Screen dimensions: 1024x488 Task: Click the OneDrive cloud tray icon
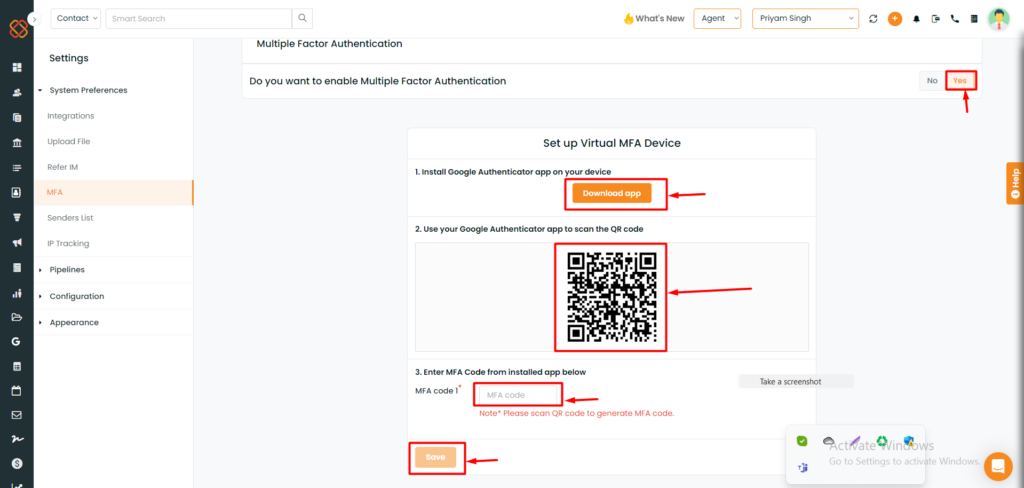[x=829, y=441]
